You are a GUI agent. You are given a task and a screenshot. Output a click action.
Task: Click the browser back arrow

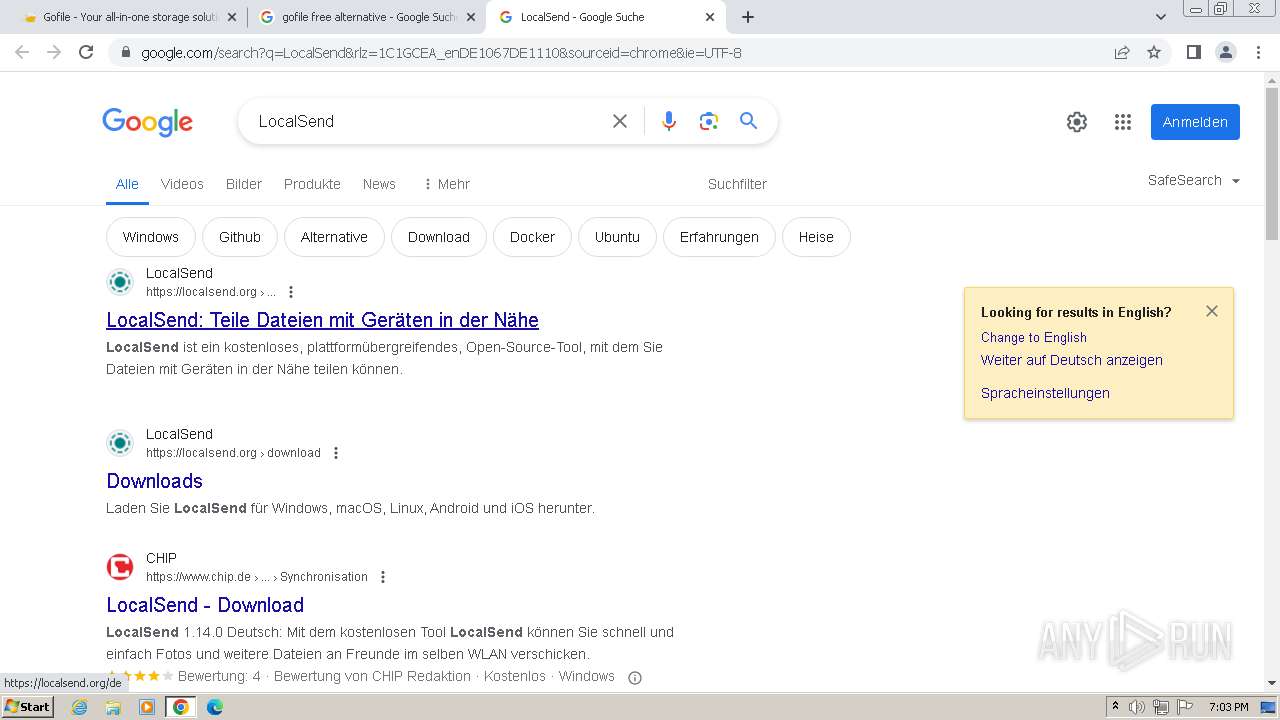click(22, 52)
